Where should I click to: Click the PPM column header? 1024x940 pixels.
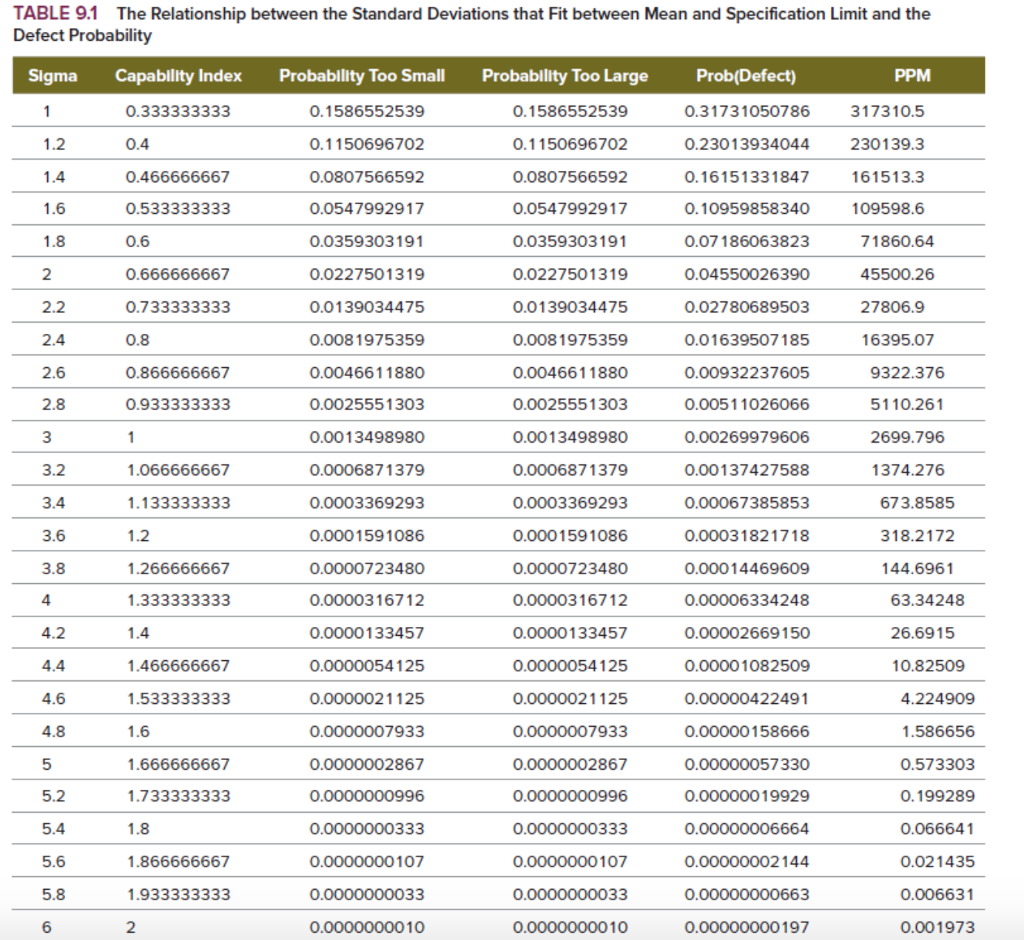pyautogui.click(x=912, y=76)
